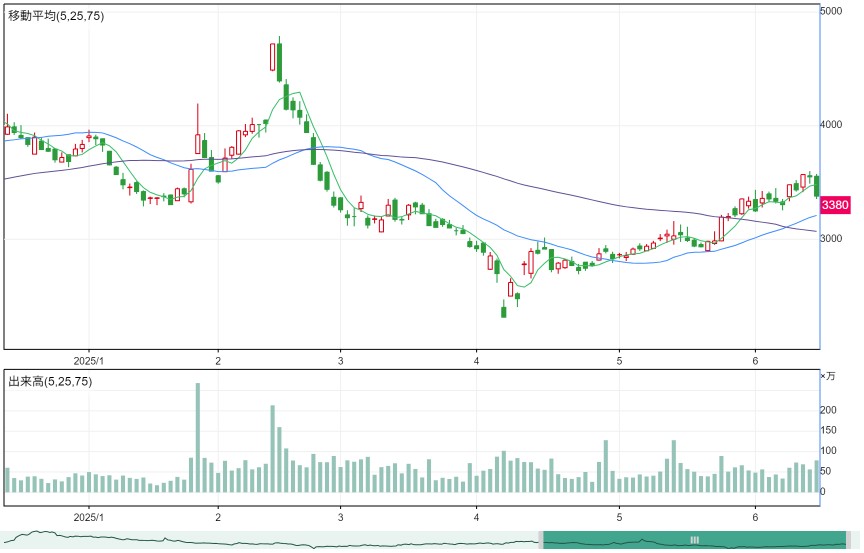This screenshot has height=553, width=864.
Task: Click the 出来高(5,25,75) volume label
Action: pos(50,382)
